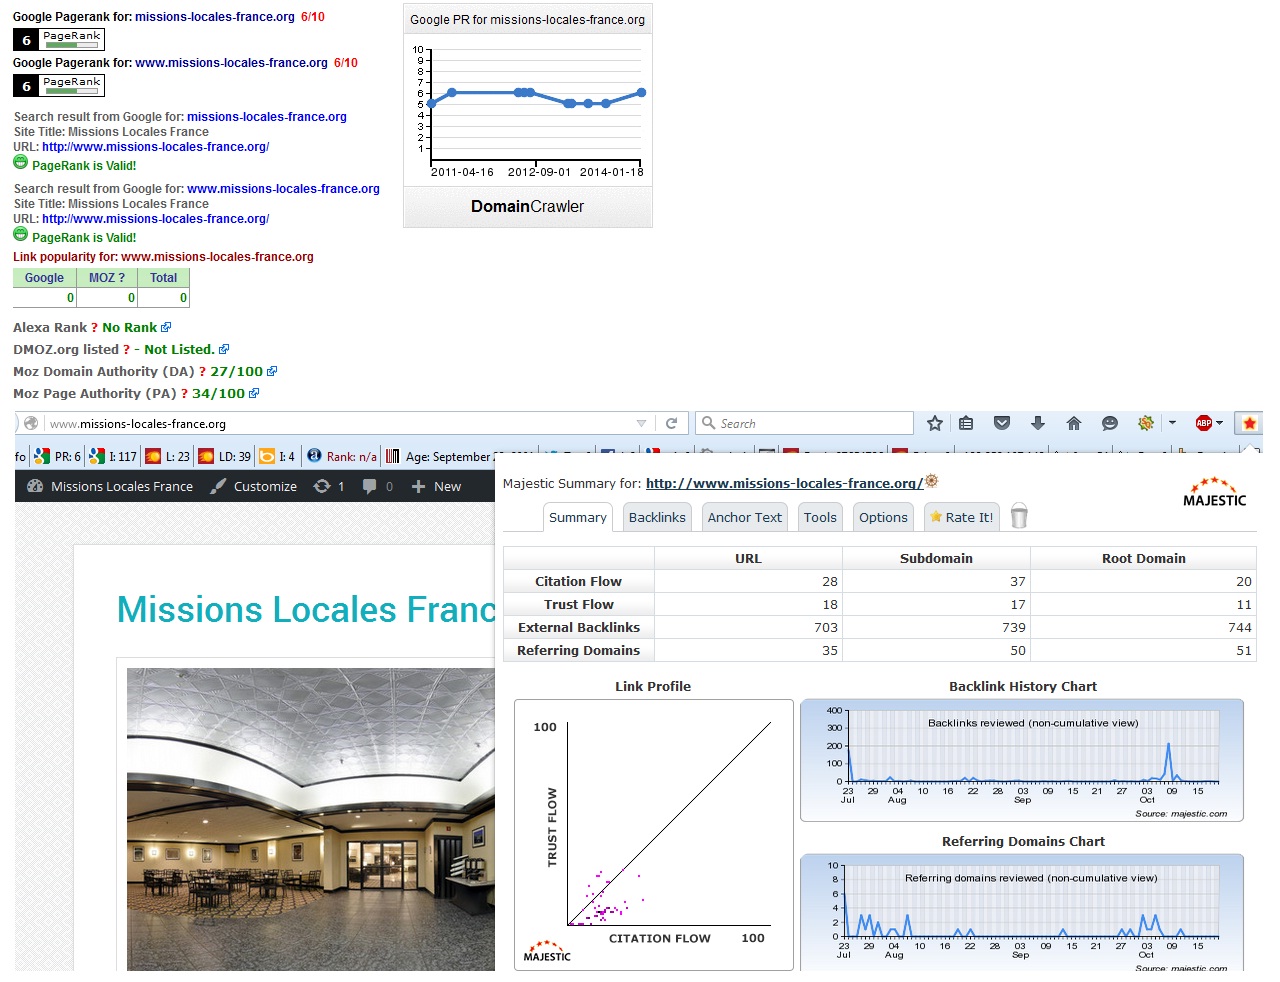Switch to the Backlinks tab
1280x982 pixels.
point(657,517)
